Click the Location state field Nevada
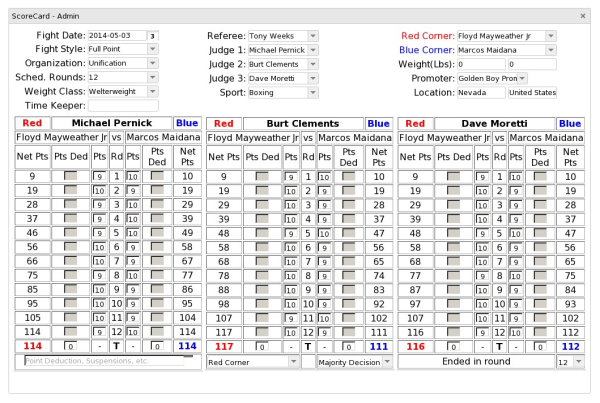 (x=481, y=93)
